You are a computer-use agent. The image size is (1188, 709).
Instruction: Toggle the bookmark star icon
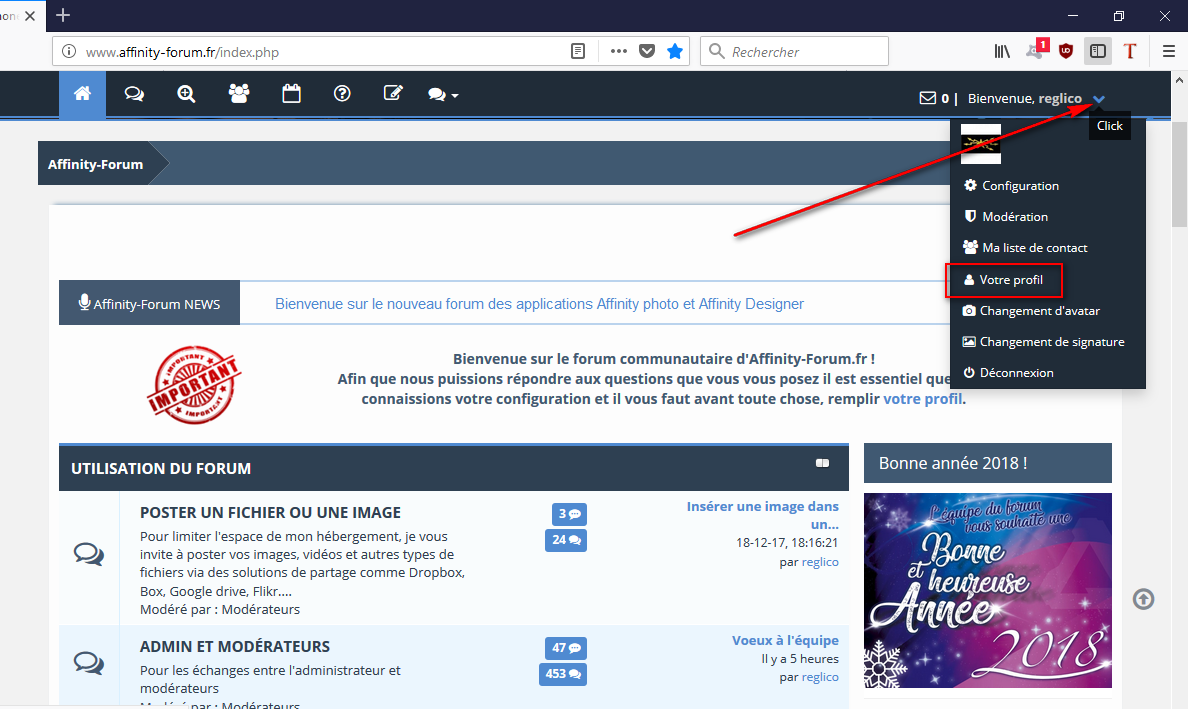point(674,52)
